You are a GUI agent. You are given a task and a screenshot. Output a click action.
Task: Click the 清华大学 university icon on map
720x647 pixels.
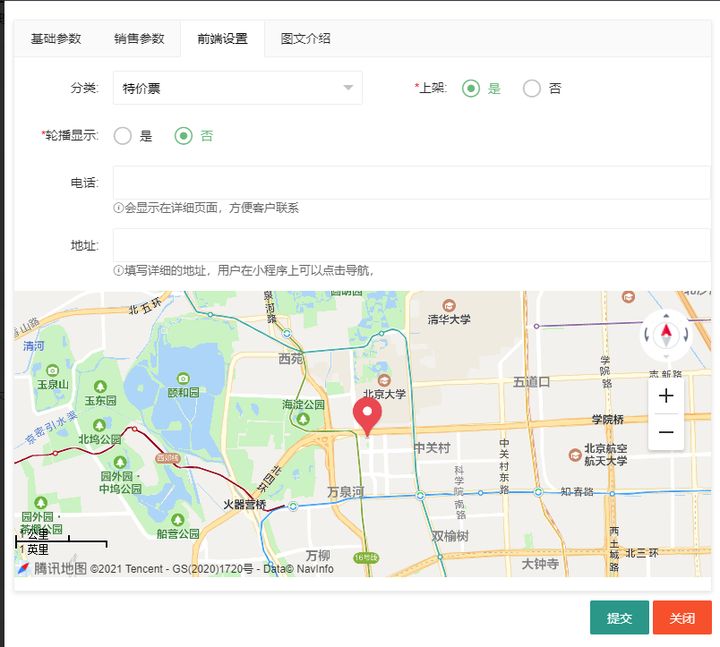pos(449,305)
